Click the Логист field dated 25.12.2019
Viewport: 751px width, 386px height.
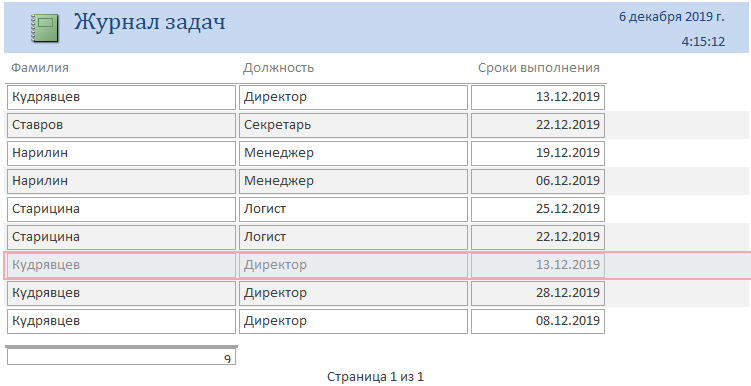point(353,209)
